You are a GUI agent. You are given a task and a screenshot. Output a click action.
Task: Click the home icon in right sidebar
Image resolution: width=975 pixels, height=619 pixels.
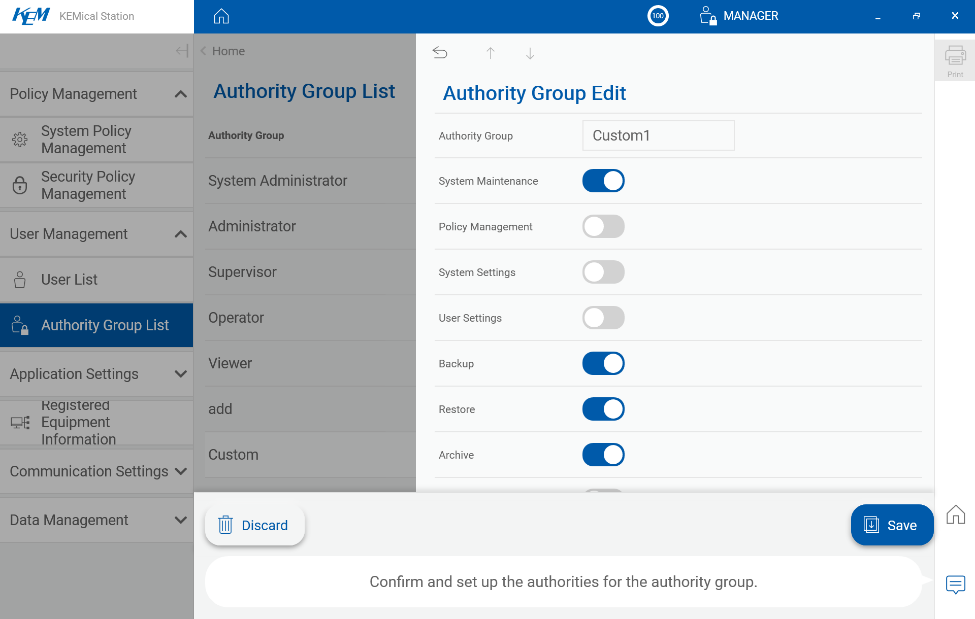955,515
